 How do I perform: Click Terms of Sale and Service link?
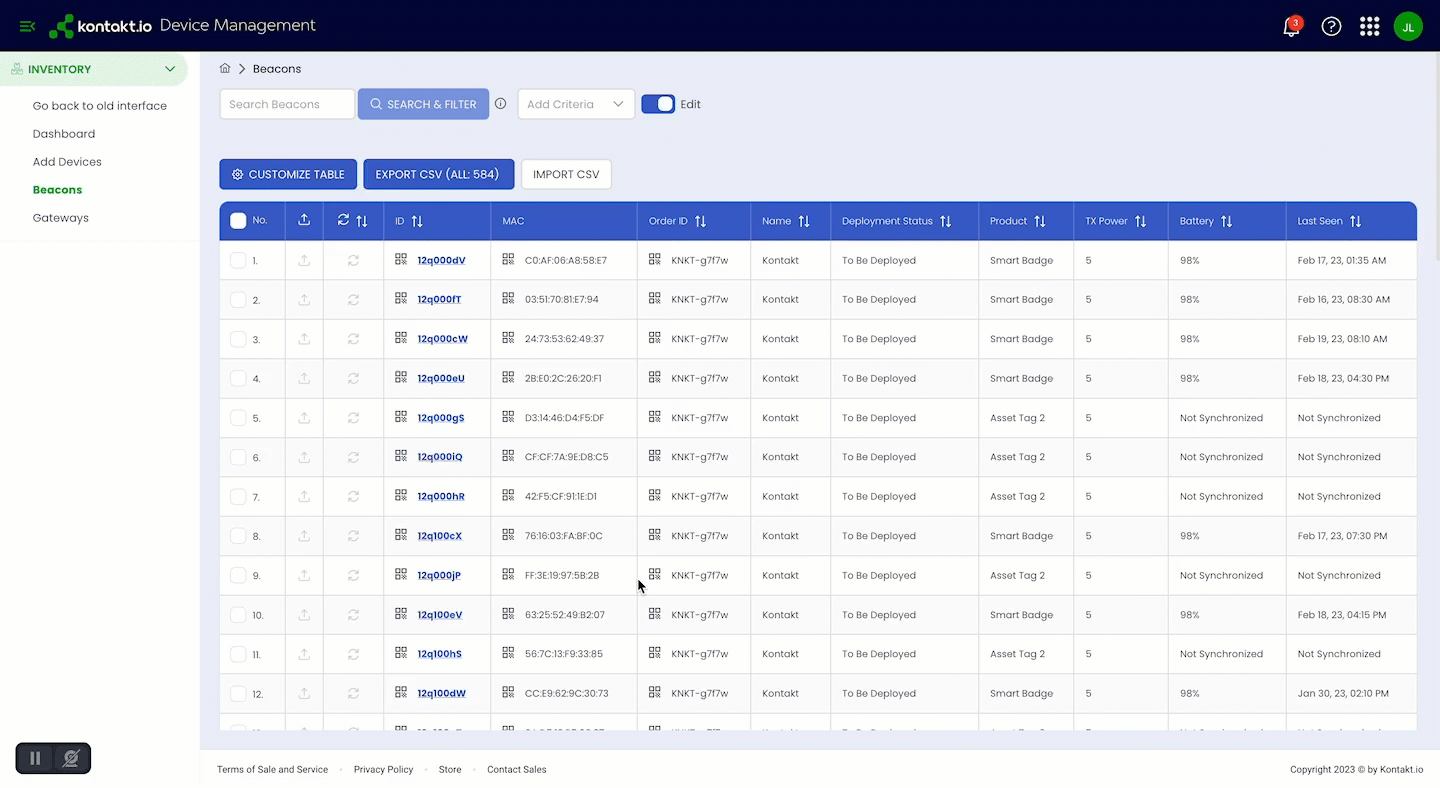(272, 770)
